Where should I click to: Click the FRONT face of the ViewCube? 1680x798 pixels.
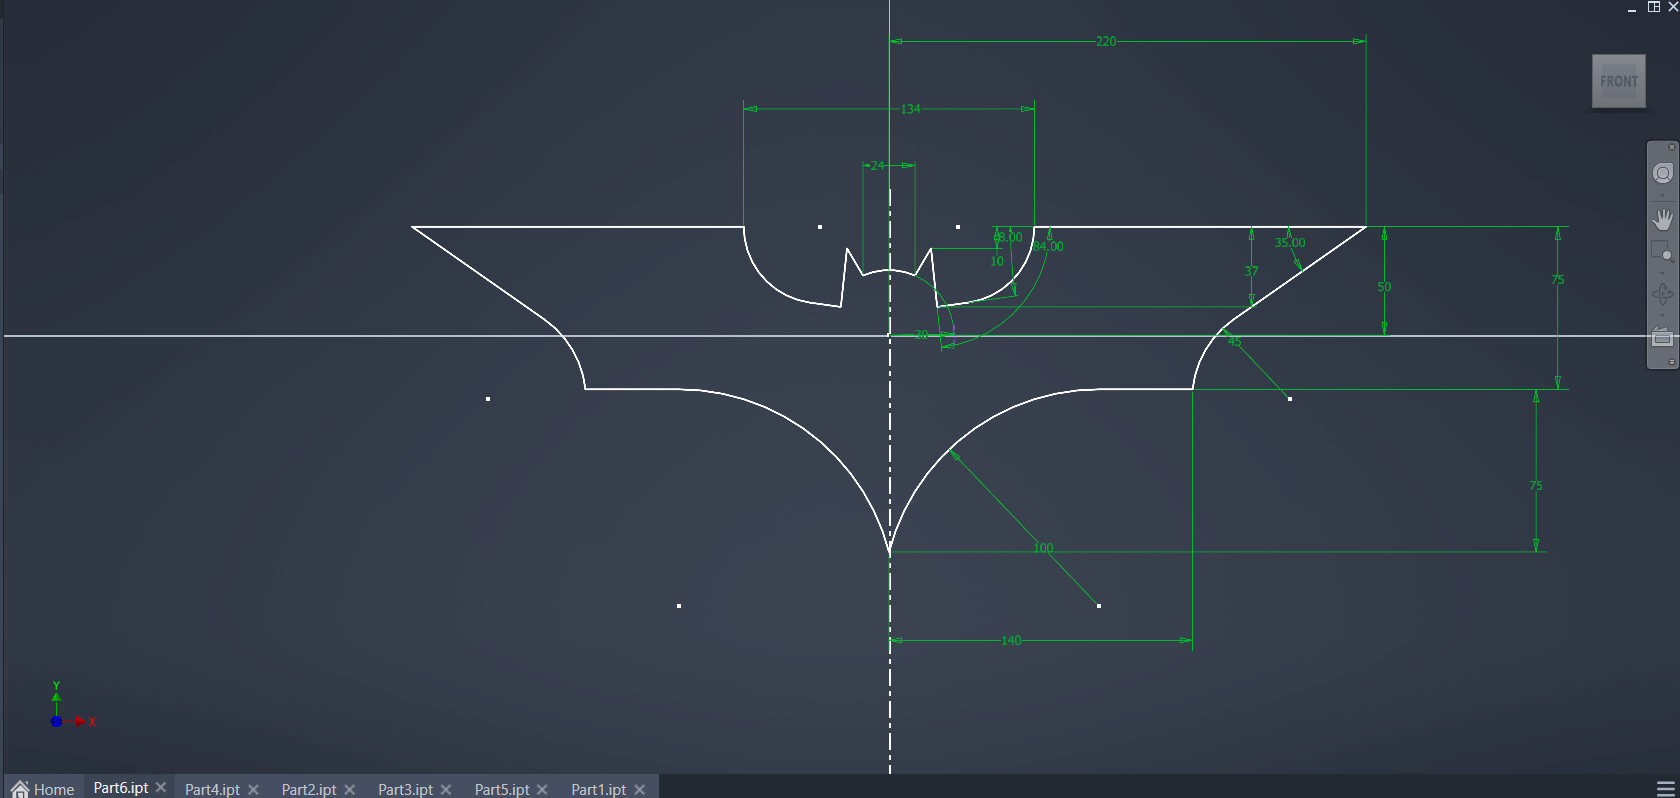1618,81
